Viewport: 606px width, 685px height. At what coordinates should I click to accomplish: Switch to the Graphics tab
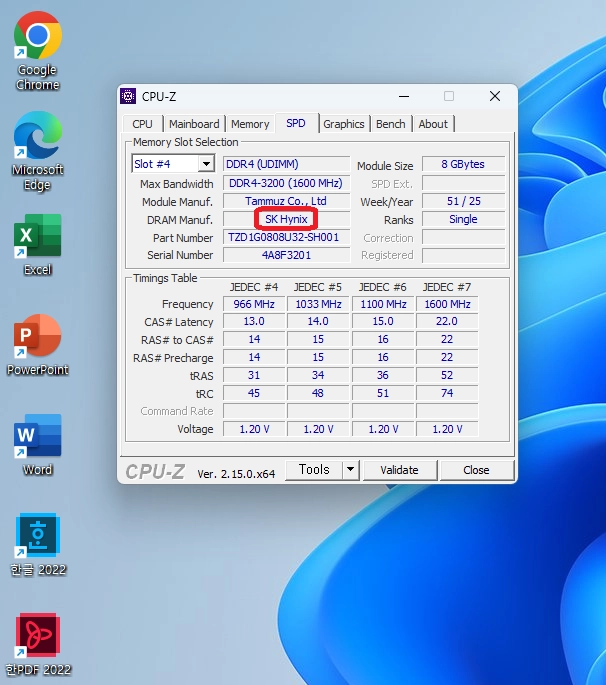344,124
